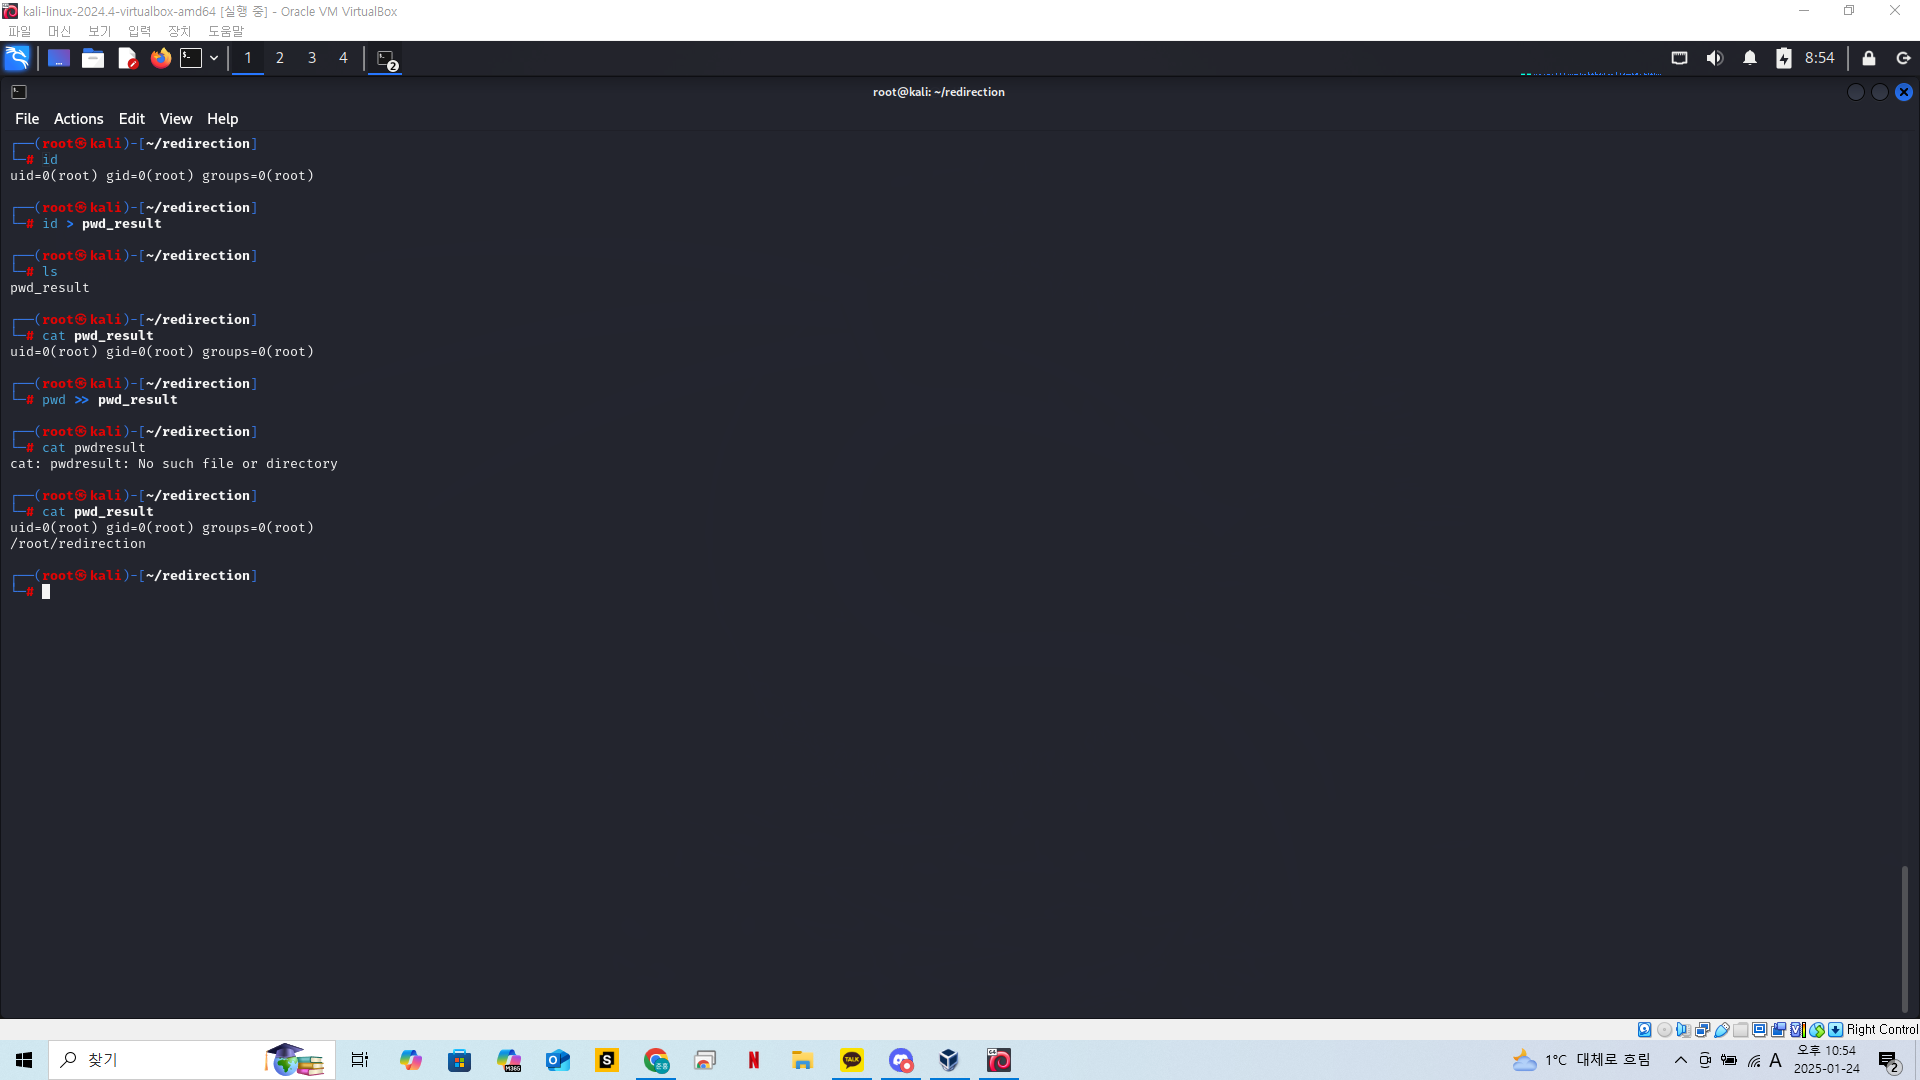The height and width of the screenshot is (1080, 1920).
Task: Open the terminal View menu
Action: point(175,119)
